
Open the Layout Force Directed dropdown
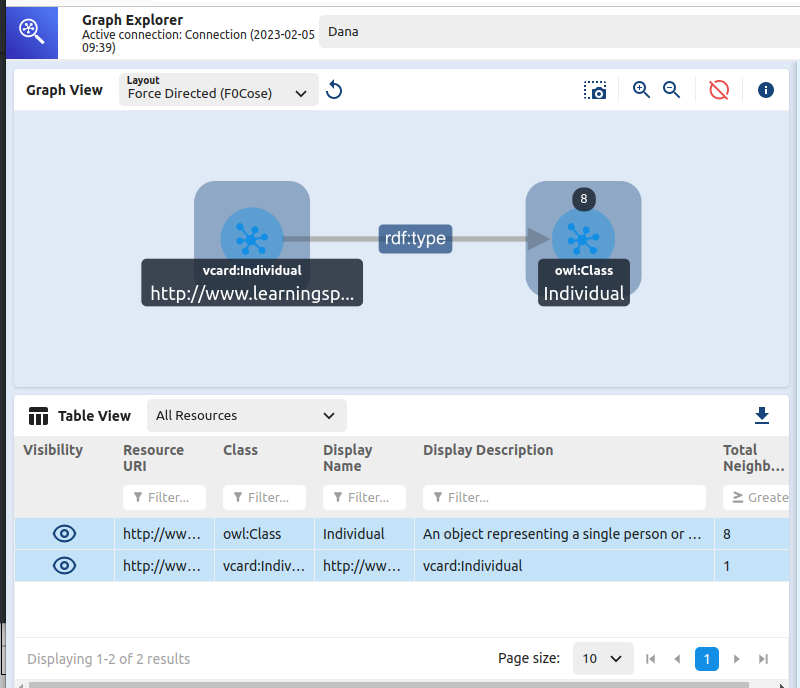(218, 89)
